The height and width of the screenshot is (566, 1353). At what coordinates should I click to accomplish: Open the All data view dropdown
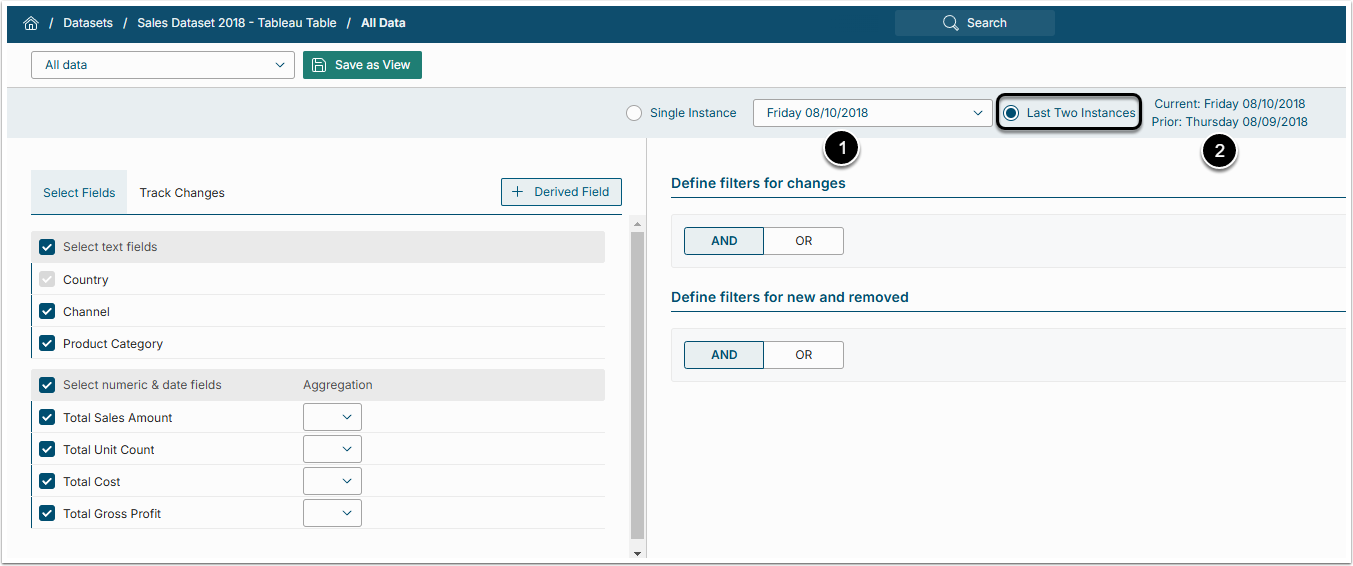[163, 65]
